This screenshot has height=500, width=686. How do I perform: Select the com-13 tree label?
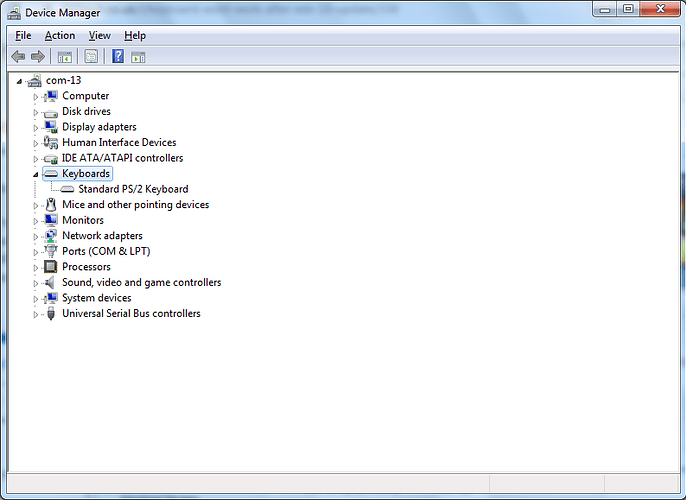(x=63, y=80)
